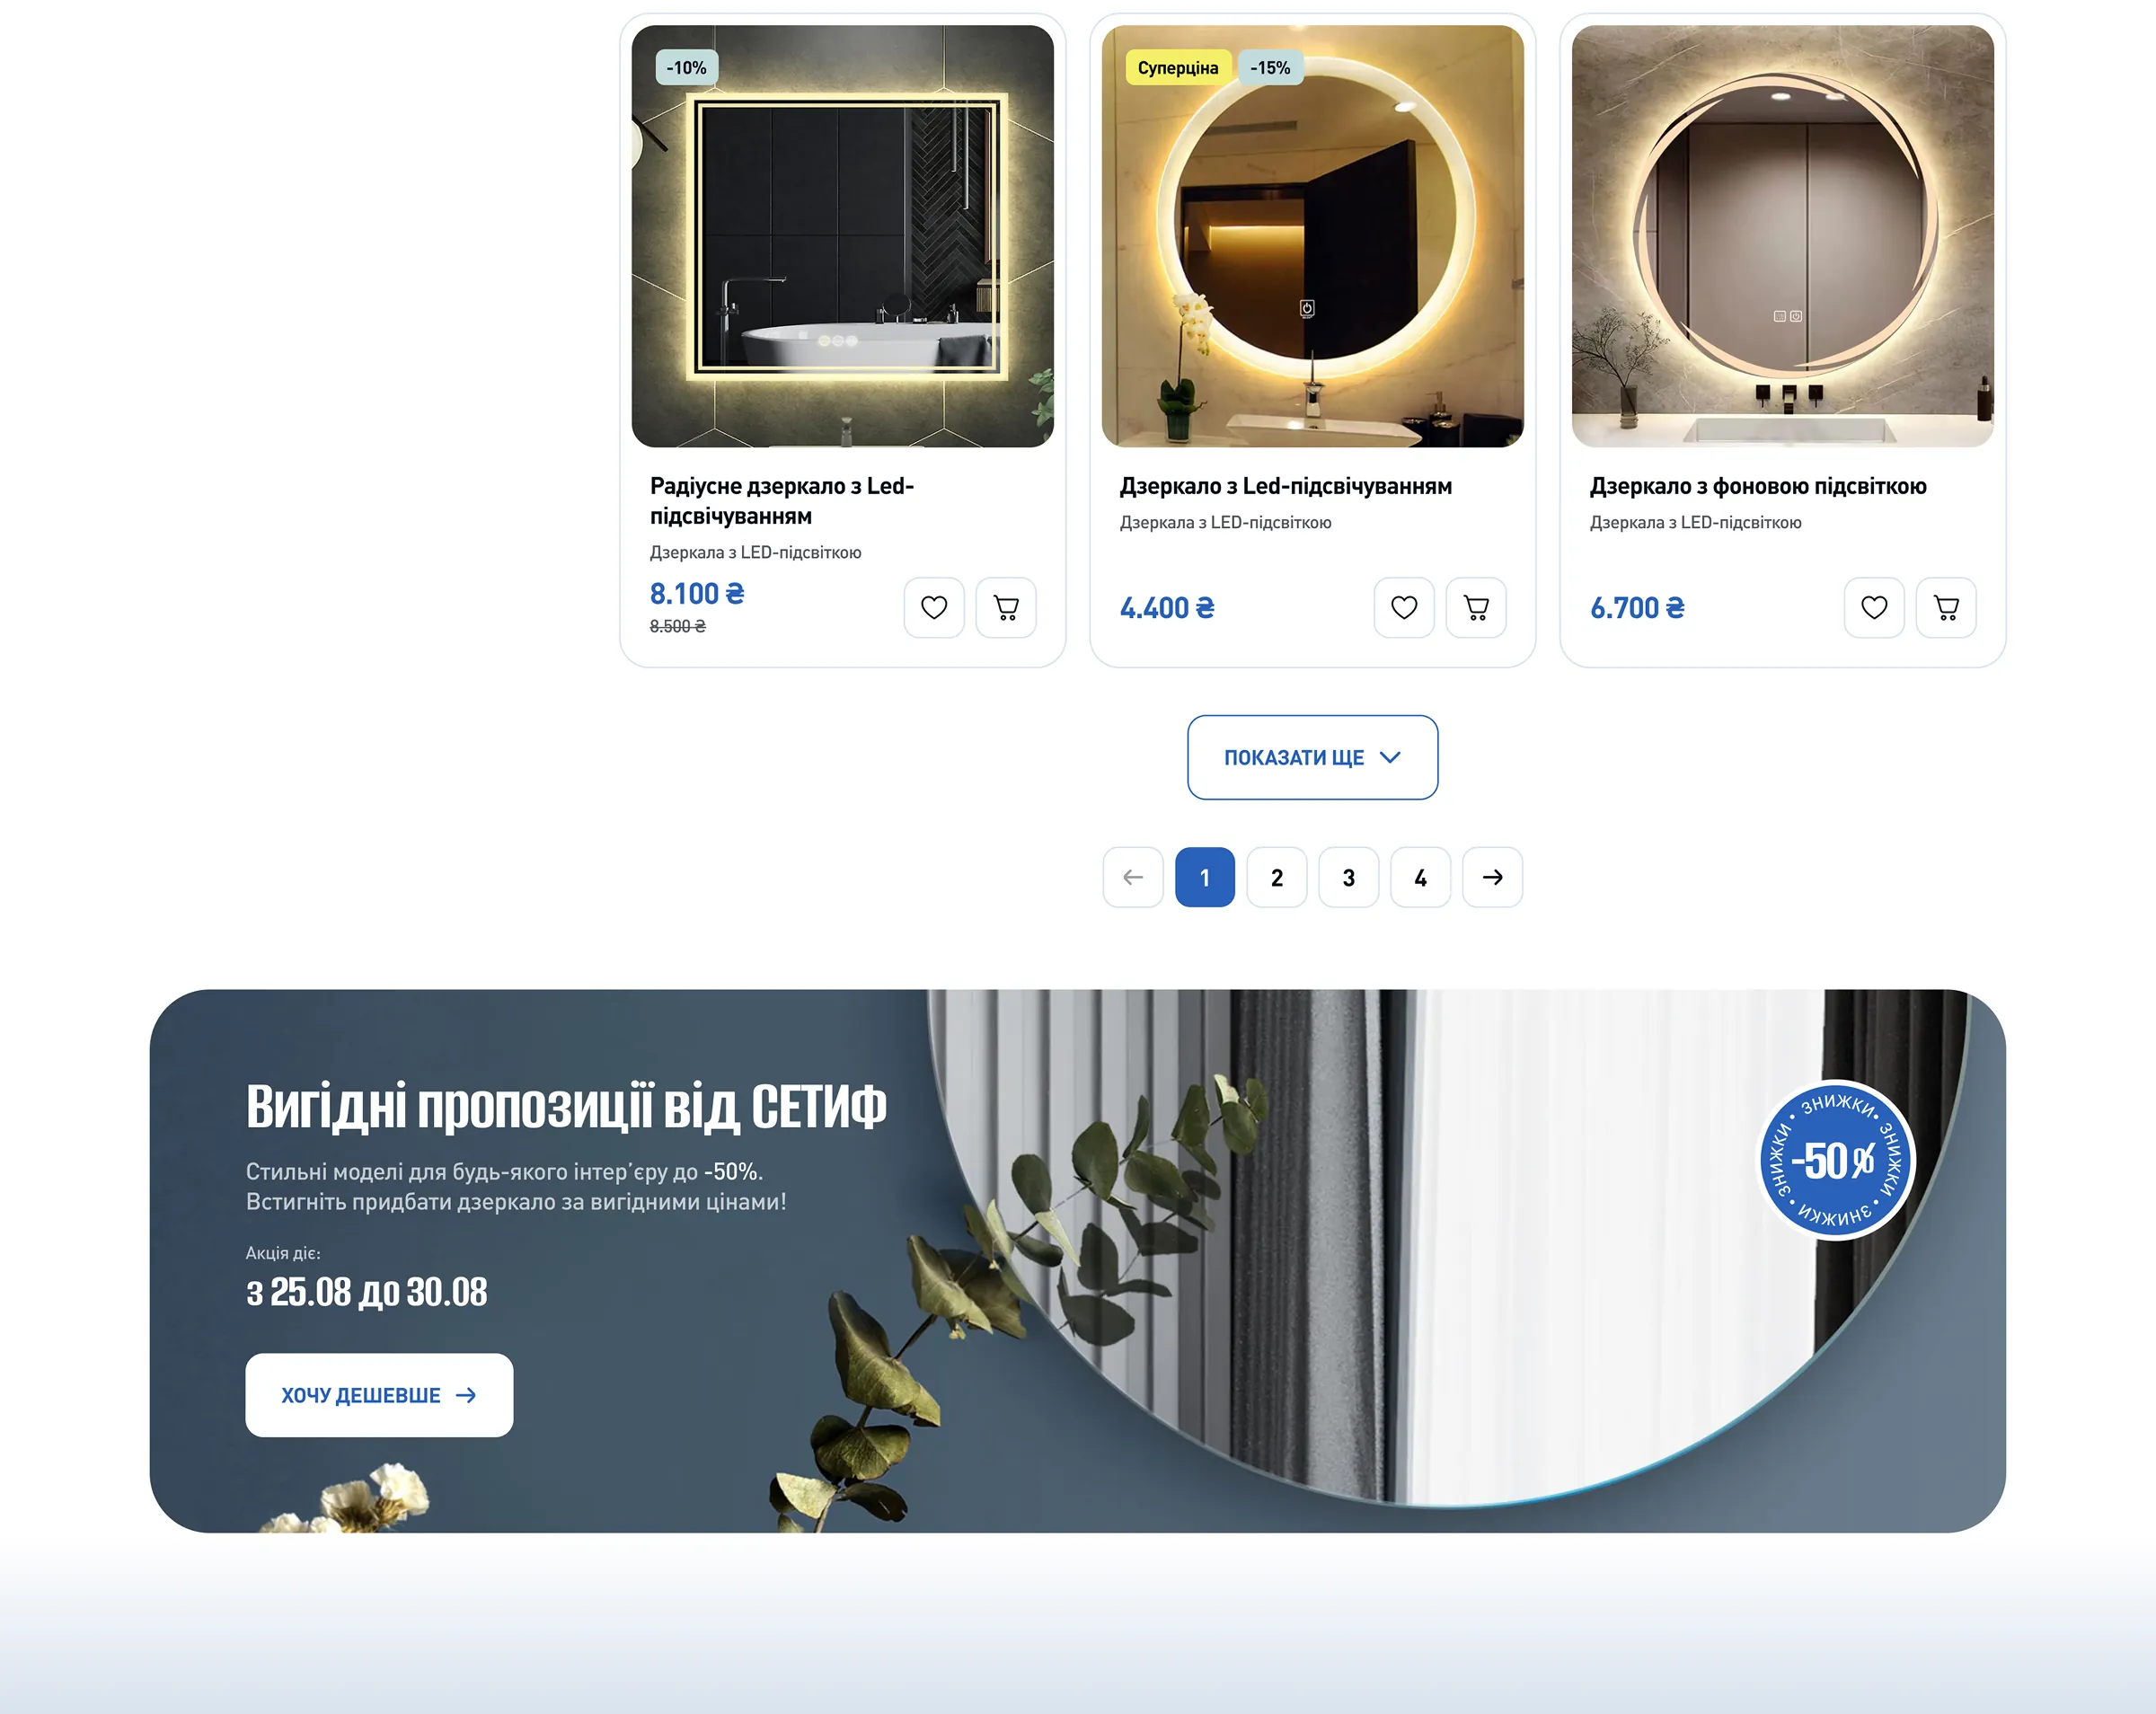Click the -15% discount badge
This screenshot has height=1714, width=2156.
coord(1270,68)
